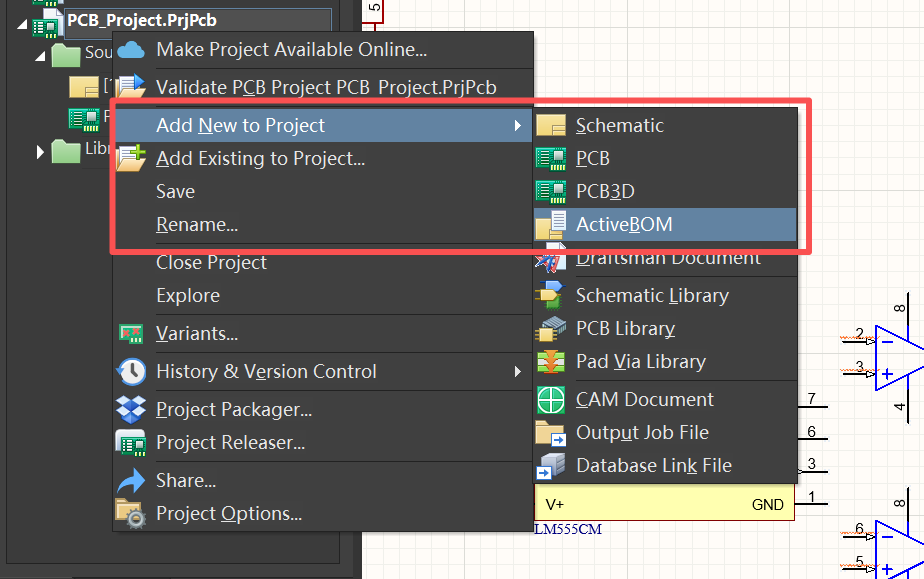
Task: Add a new Schematic Library
Action: [x=665, y=296]
